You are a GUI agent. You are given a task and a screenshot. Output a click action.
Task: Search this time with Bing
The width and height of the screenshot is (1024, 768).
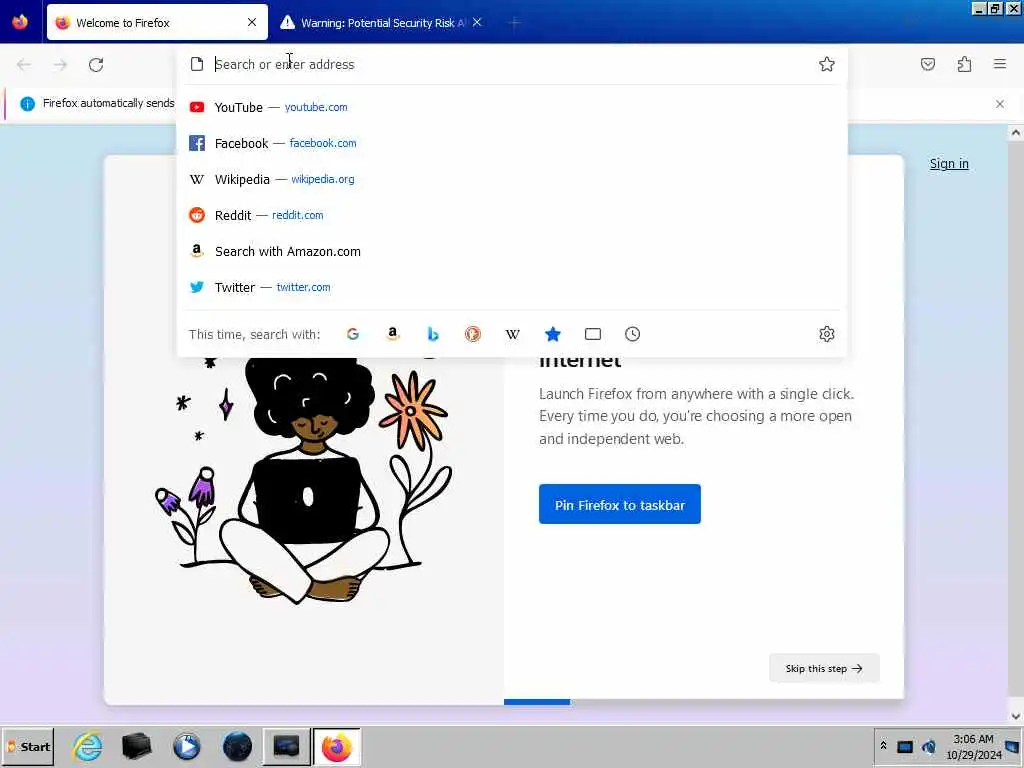[433, 334]
